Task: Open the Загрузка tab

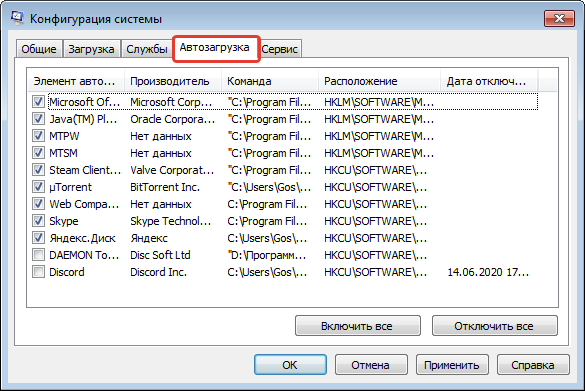Action: [91, 49]
